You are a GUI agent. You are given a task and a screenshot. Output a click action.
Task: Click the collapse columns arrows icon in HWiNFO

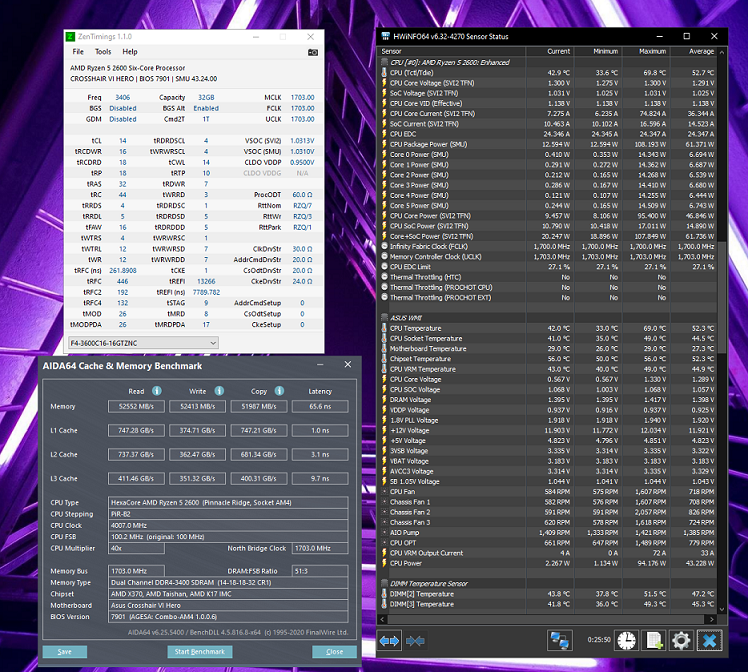(x=415, y=641)
